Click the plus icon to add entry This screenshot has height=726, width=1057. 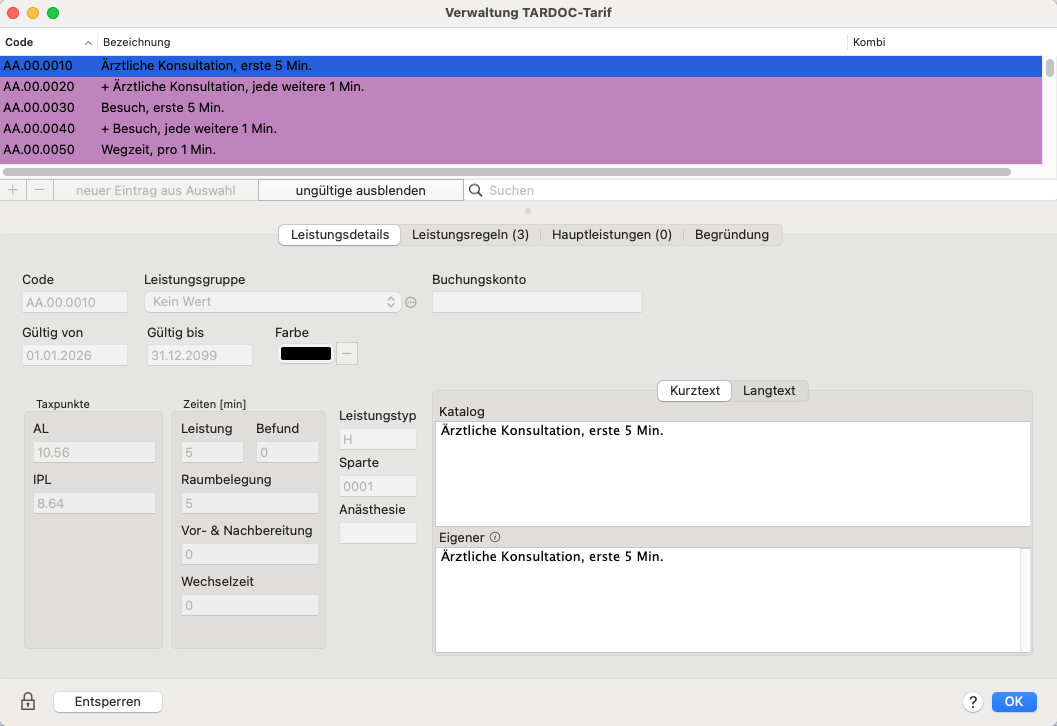[13, 190]
